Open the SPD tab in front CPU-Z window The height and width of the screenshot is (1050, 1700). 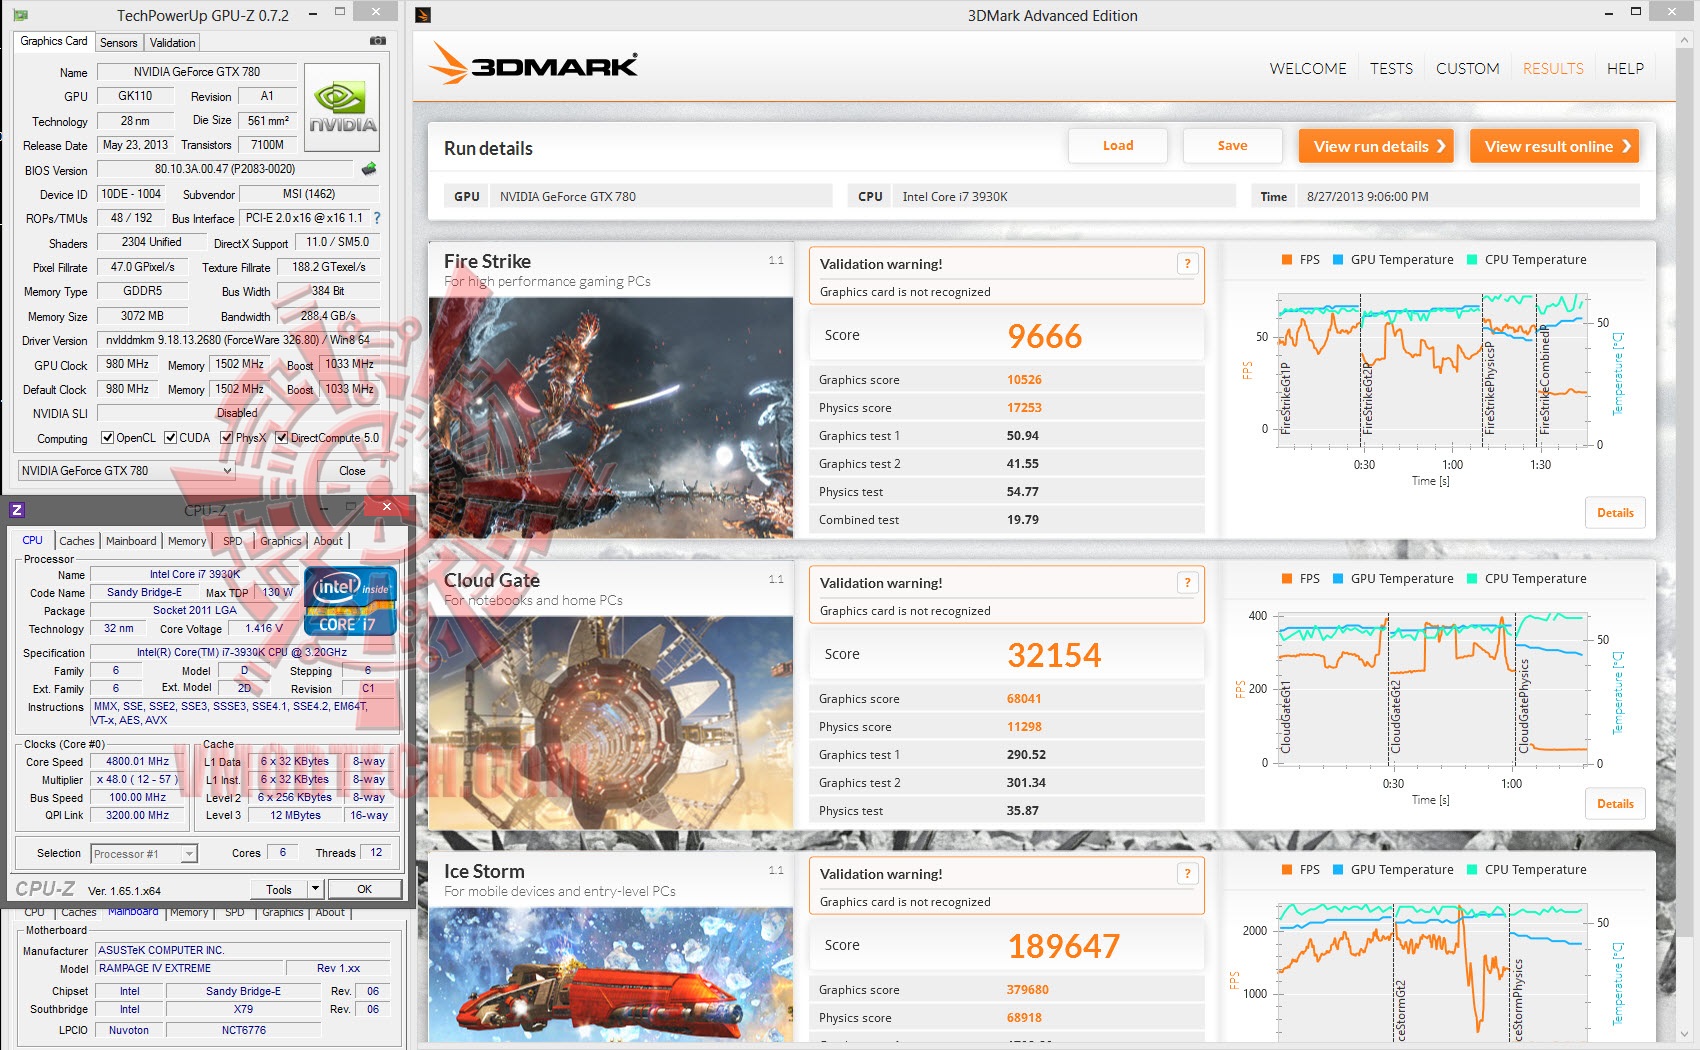(233, 541)
